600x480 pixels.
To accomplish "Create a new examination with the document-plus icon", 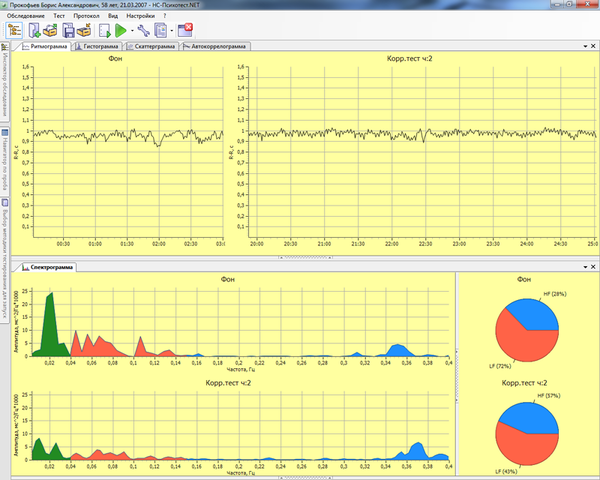I will click(x=34, y=30).
